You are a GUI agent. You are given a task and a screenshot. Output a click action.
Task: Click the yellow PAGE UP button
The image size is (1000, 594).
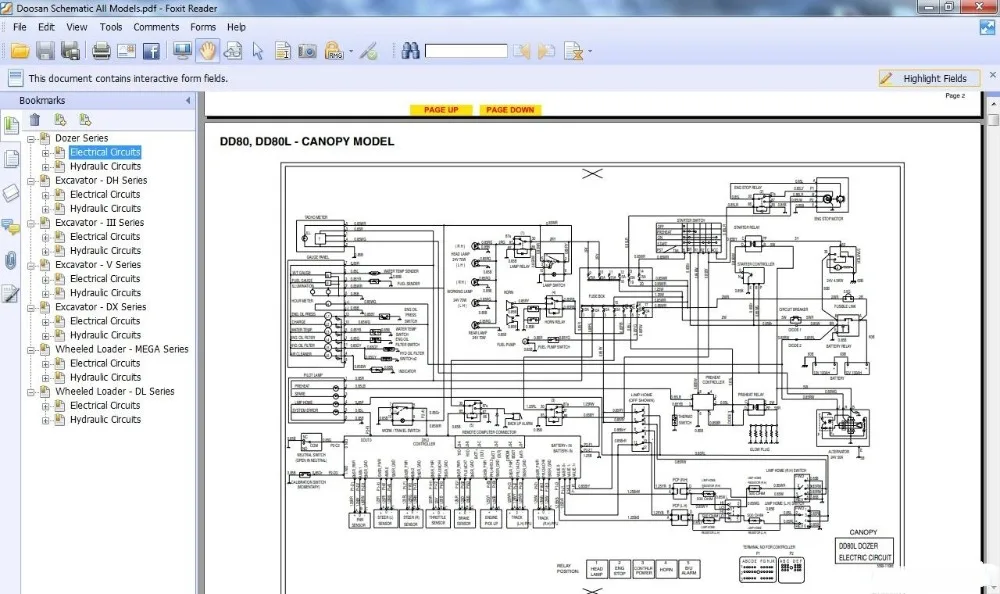441,110
